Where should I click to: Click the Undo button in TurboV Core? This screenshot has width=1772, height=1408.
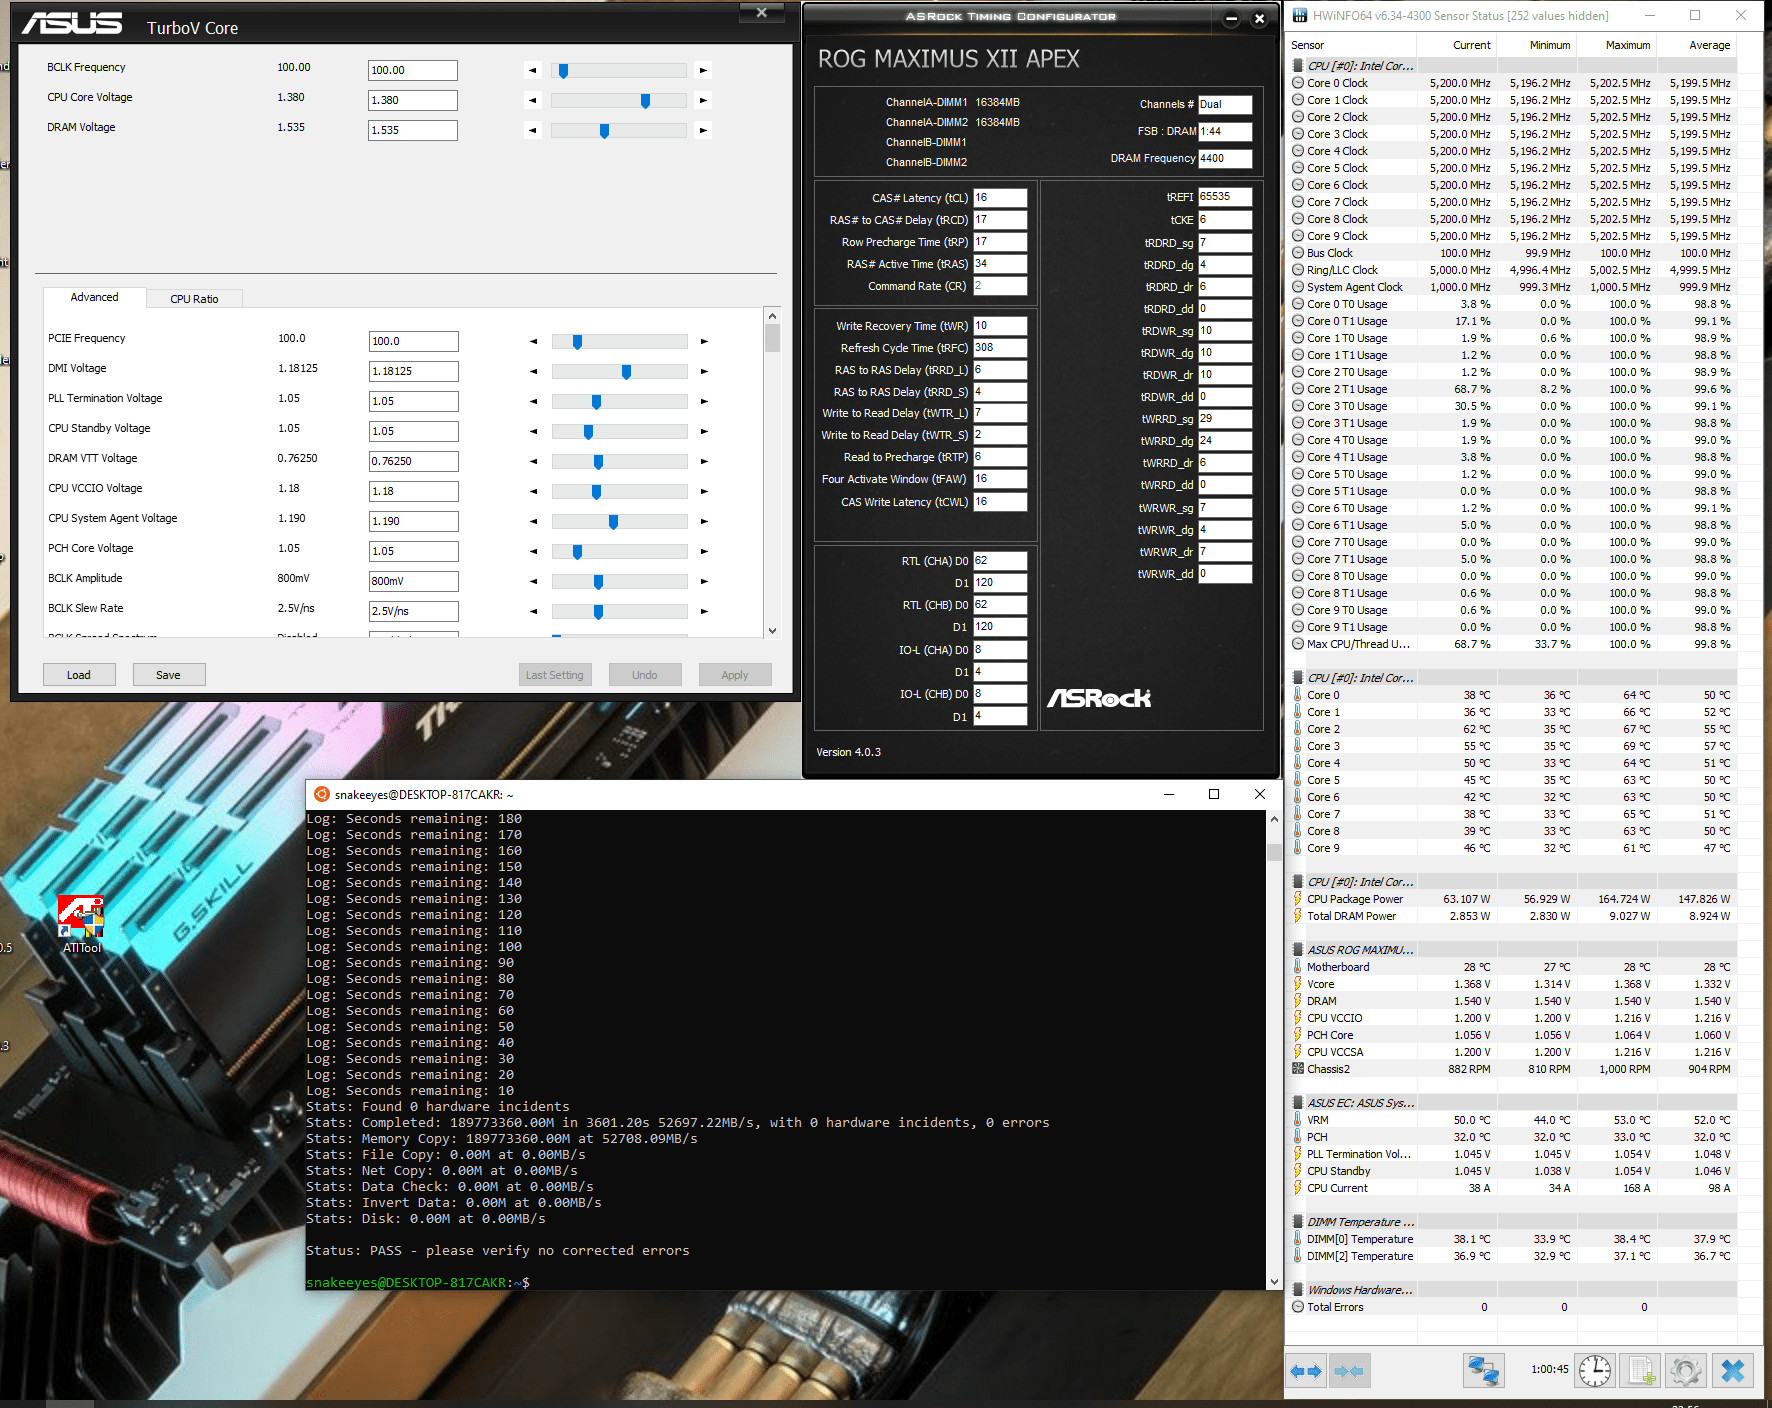click(x=645, y=675)
